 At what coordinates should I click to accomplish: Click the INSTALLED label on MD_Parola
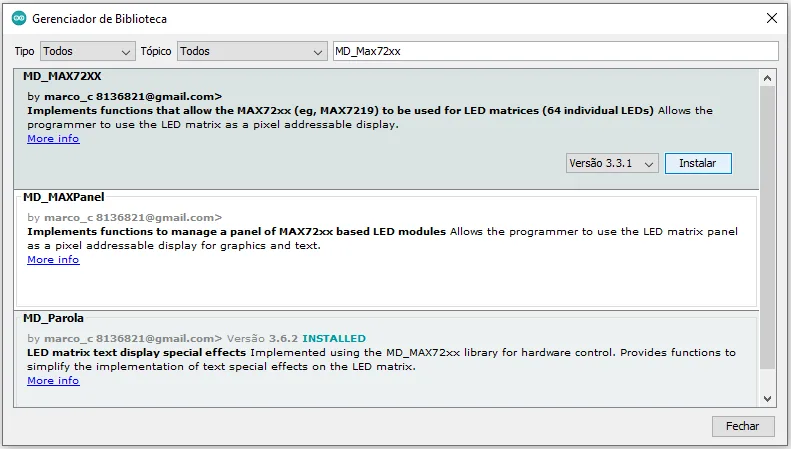334,339
